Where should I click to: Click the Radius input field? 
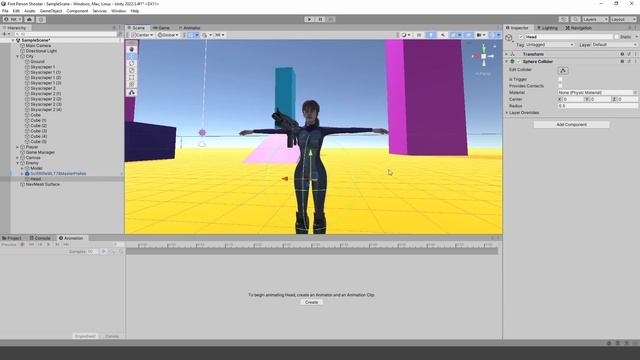[598, 106]
